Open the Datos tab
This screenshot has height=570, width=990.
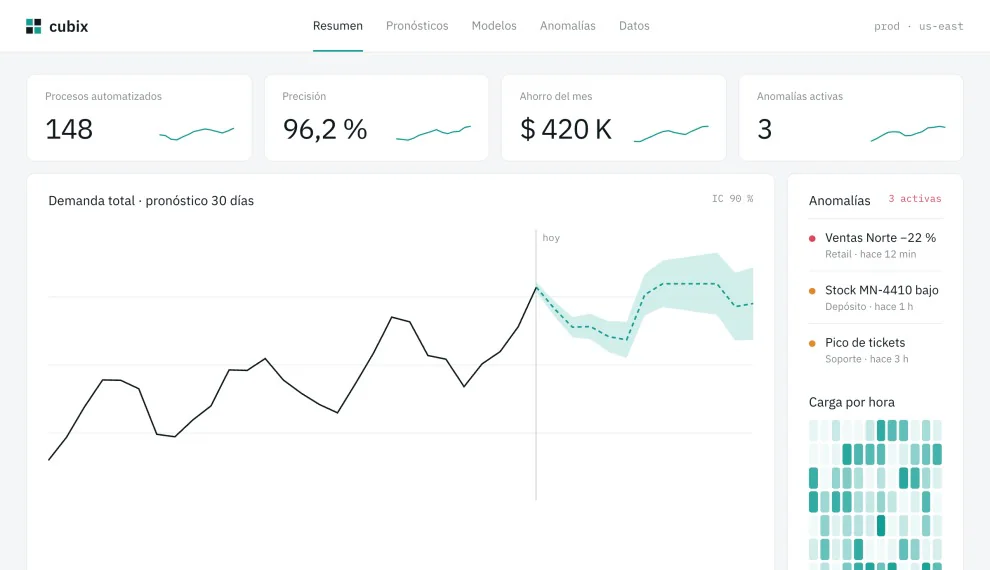pyautogui.click(x=634, y=26)
